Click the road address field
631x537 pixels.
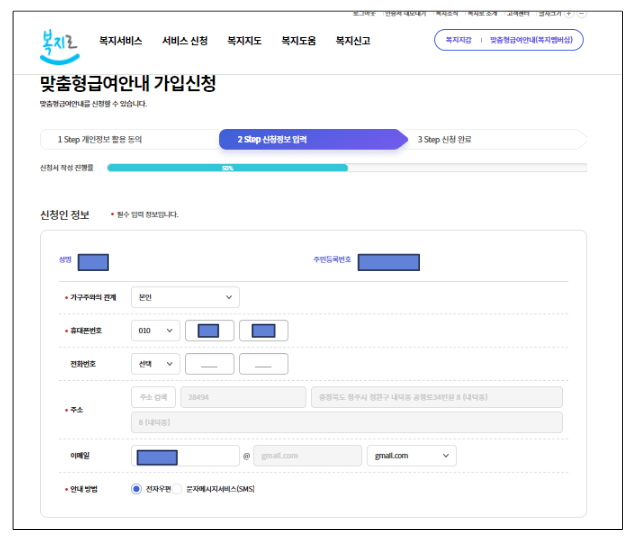(437, 397)
